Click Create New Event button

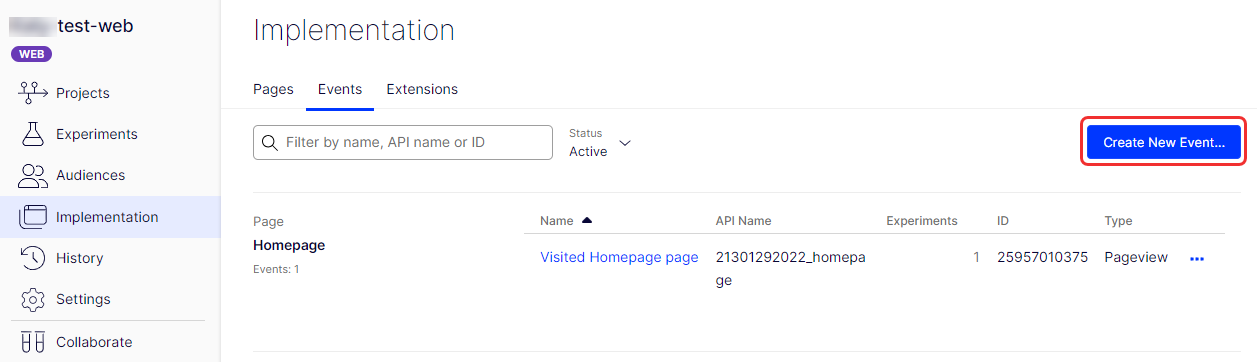(1164, 143)
